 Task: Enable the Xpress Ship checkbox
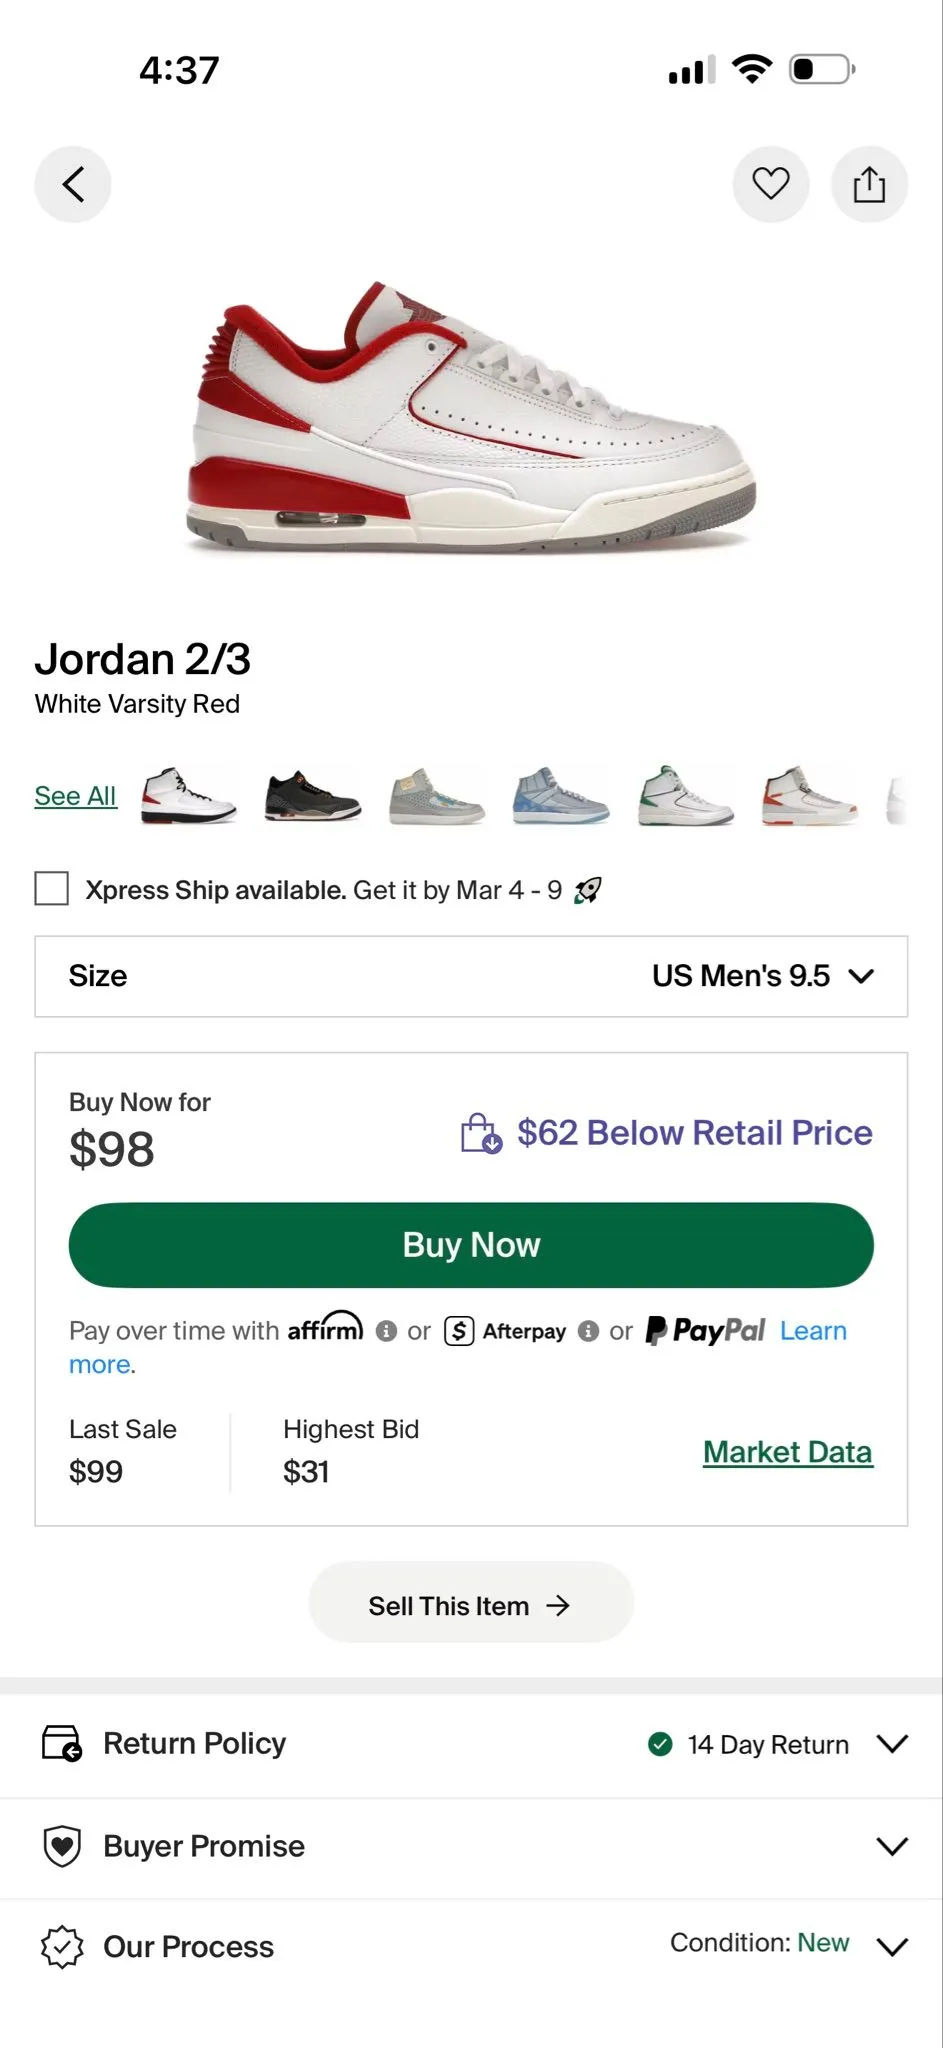pyautogui.click(x=52, y=888)
